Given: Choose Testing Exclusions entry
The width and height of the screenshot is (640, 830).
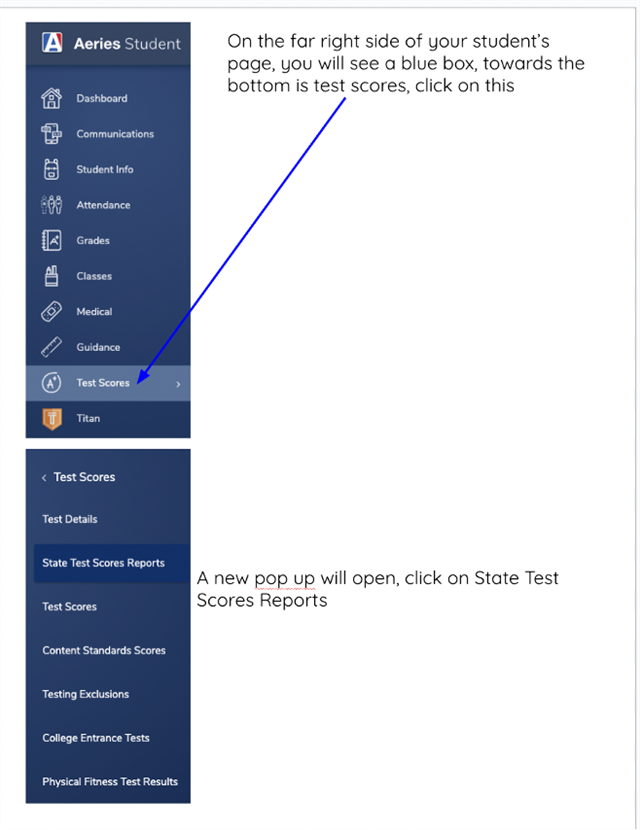Looking at the screenshot, I should click(86, 694).
